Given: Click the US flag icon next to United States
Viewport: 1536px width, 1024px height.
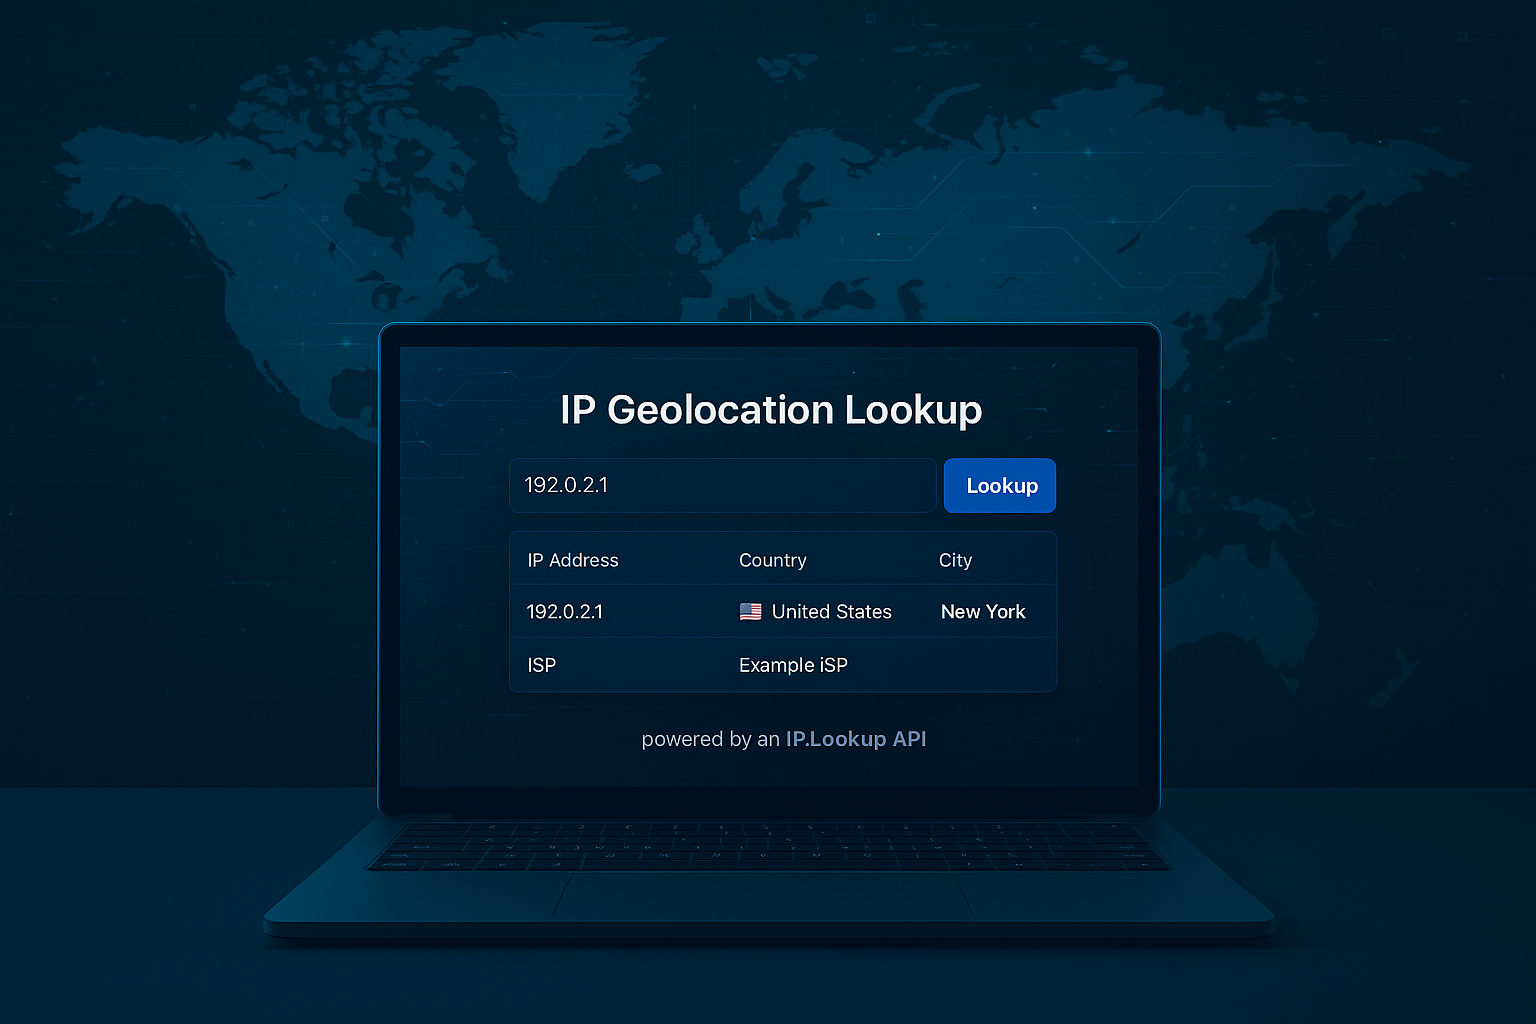Looking at the screenshot, I should click(750, 611).
